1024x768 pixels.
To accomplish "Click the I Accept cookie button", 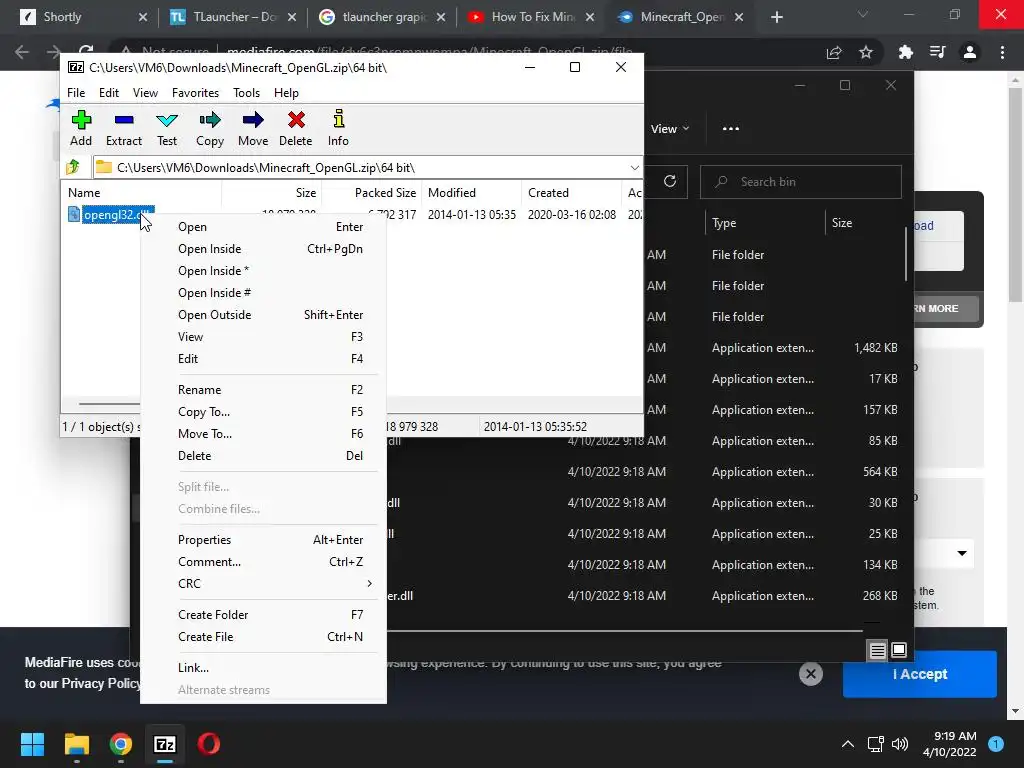I will point(920,674).
